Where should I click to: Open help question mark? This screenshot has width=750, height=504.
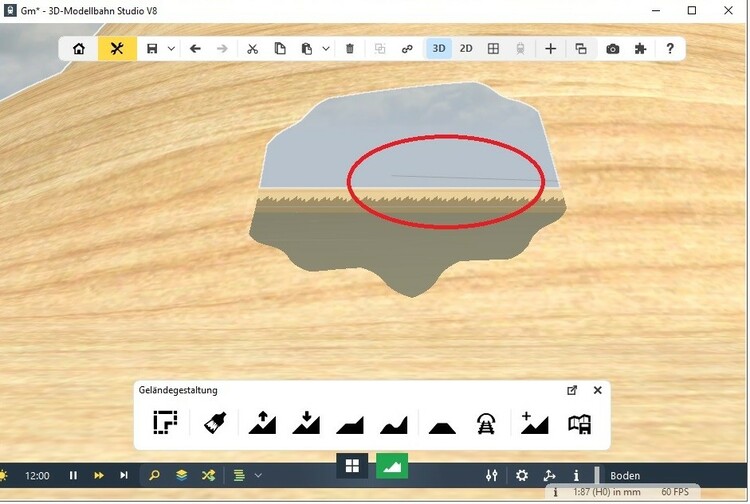[670, 48]
